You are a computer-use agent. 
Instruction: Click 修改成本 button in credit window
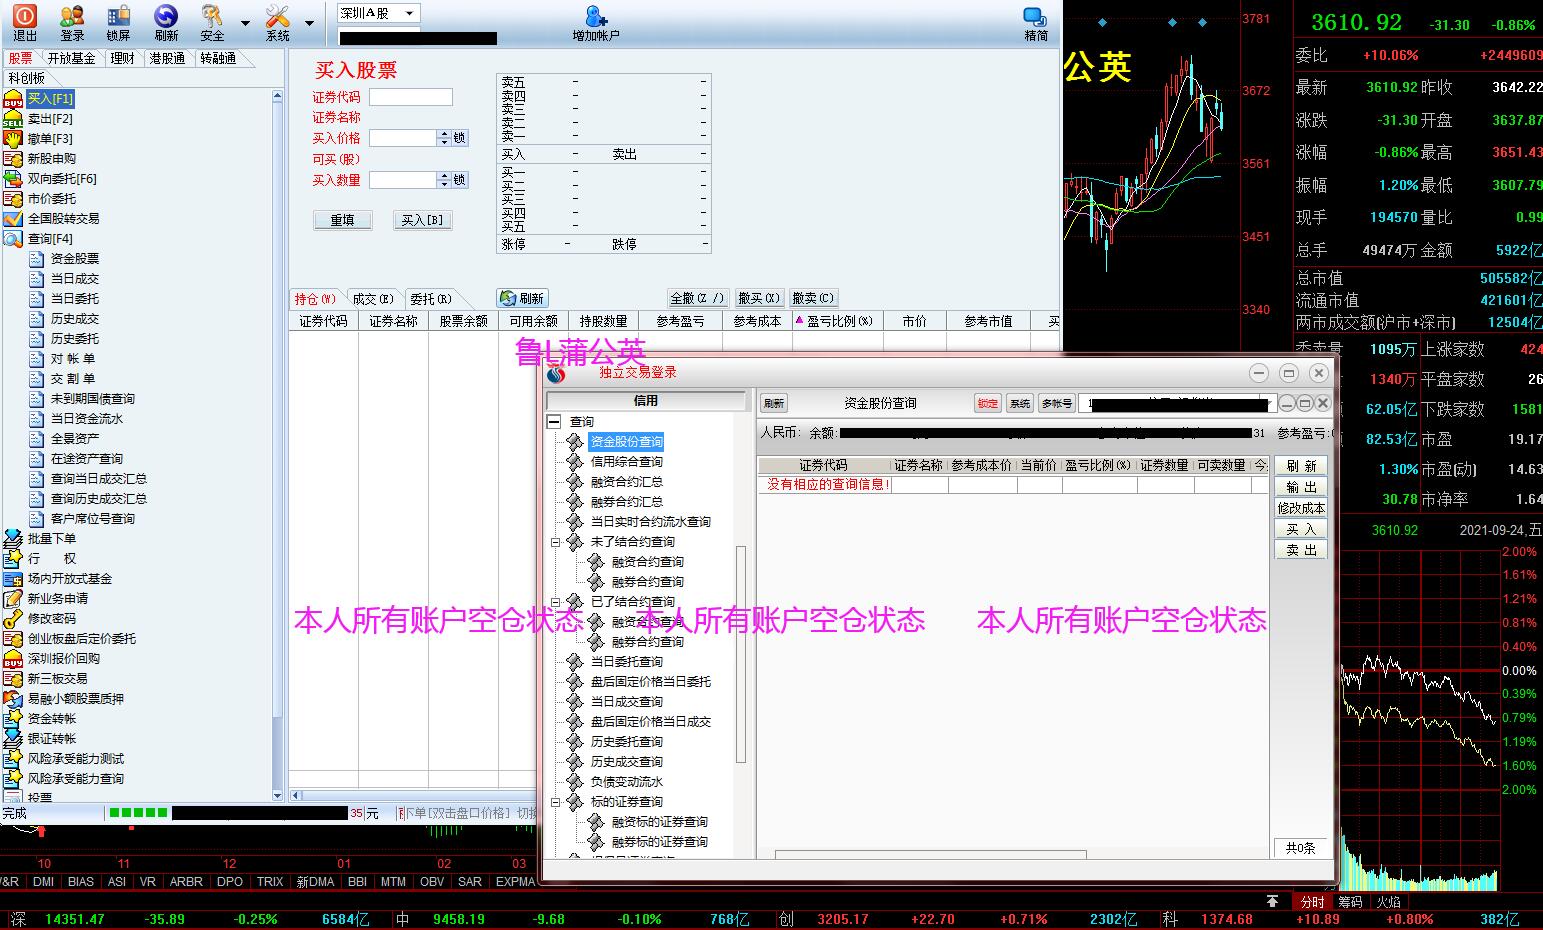[1300, 508]
